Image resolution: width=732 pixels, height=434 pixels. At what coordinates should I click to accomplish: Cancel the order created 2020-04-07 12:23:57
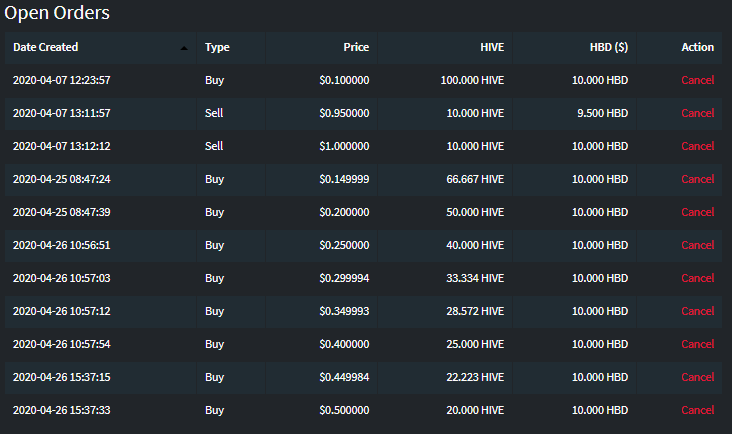[697, 80]
